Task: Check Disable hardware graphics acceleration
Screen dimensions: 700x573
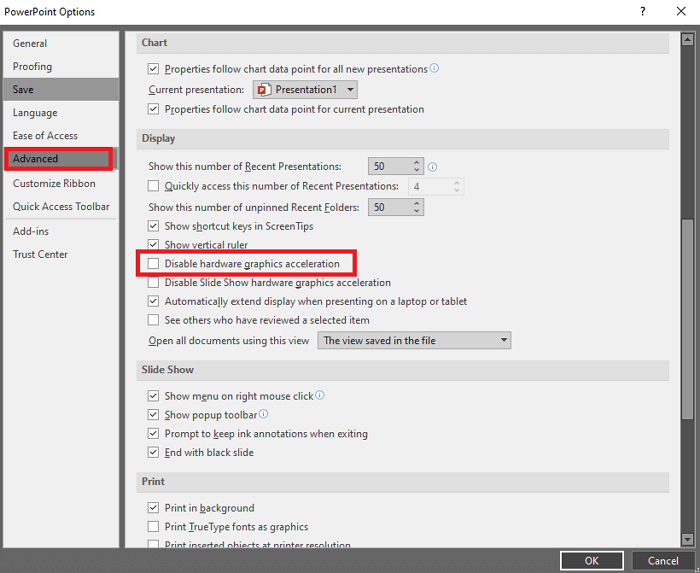Action: point(153,263)
